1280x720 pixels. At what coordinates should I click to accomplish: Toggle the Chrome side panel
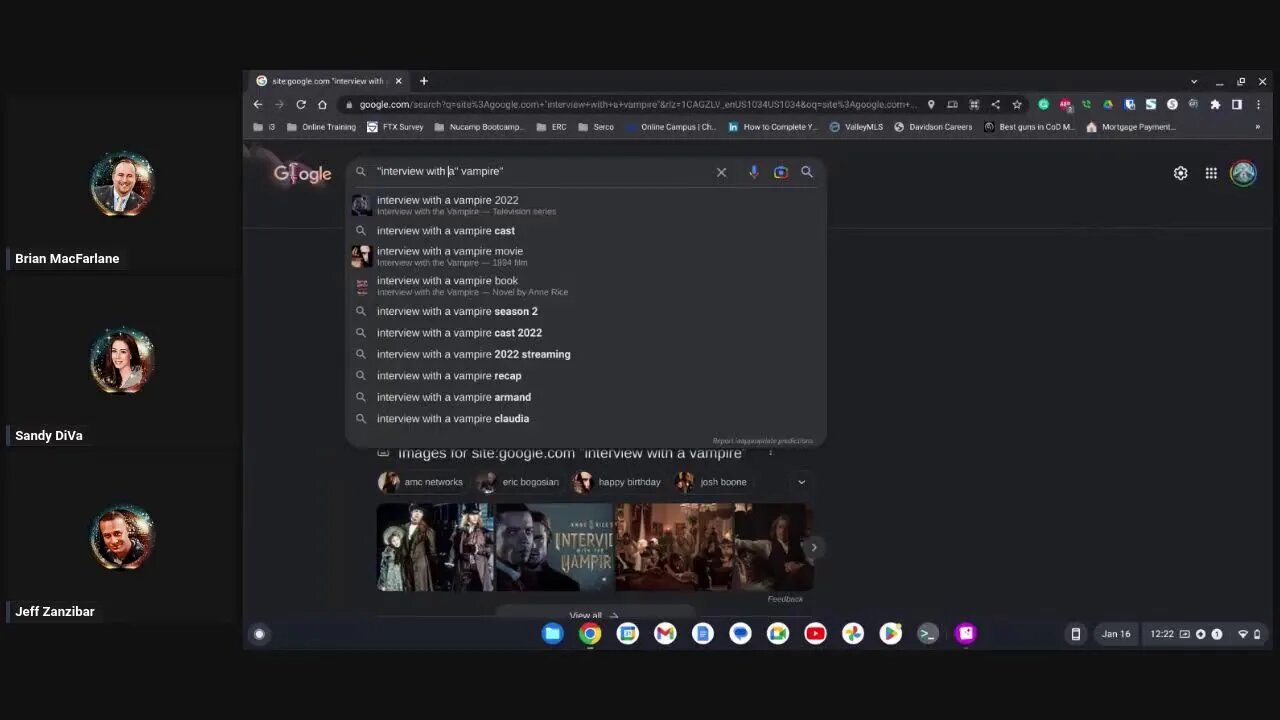tap(1237, 104)
